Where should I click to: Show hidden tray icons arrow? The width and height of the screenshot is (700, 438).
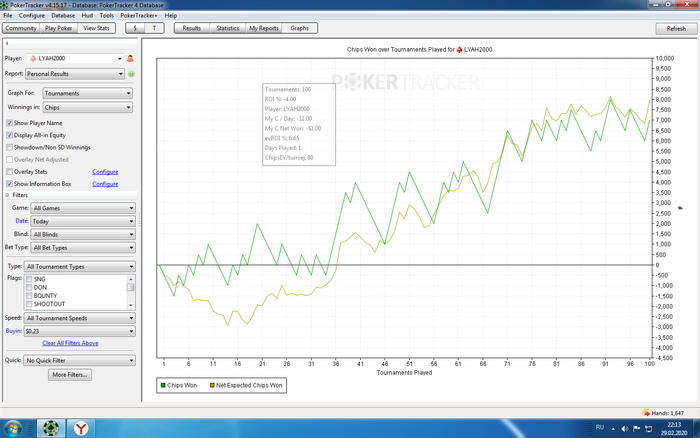coord(613,429)
